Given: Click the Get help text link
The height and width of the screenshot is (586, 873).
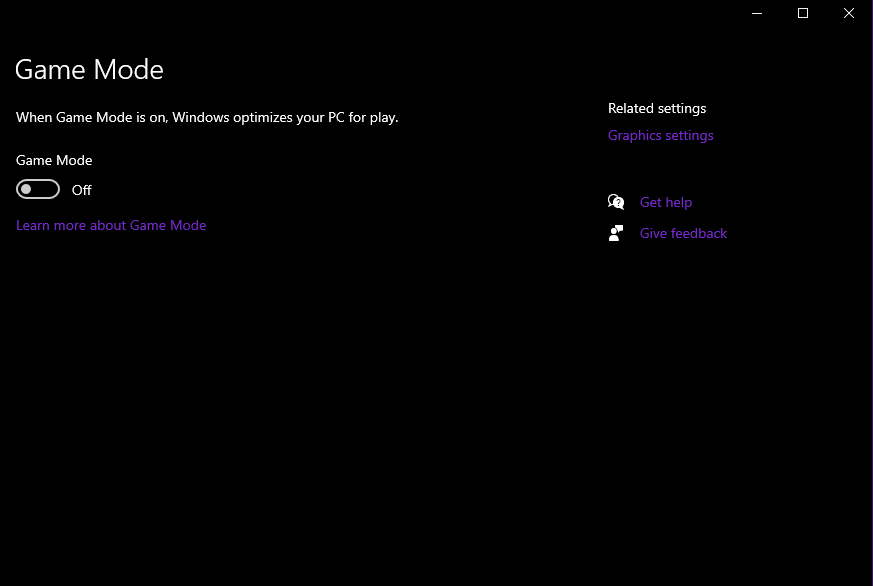Looking at the screenshot, I should 666,202.
